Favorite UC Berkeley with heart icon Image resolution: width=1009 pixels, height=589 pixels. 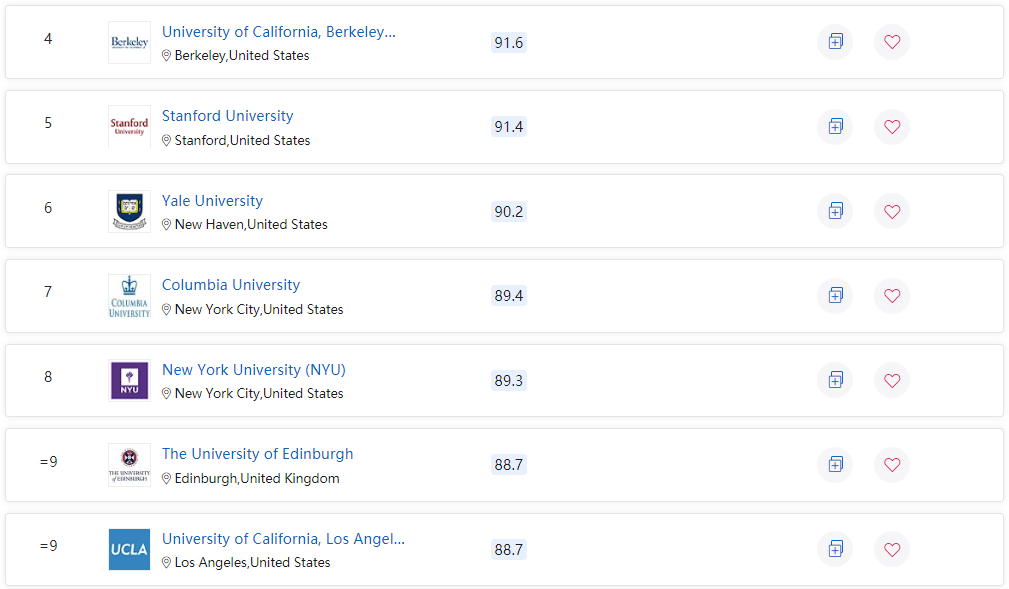click(x=892, y=42)
